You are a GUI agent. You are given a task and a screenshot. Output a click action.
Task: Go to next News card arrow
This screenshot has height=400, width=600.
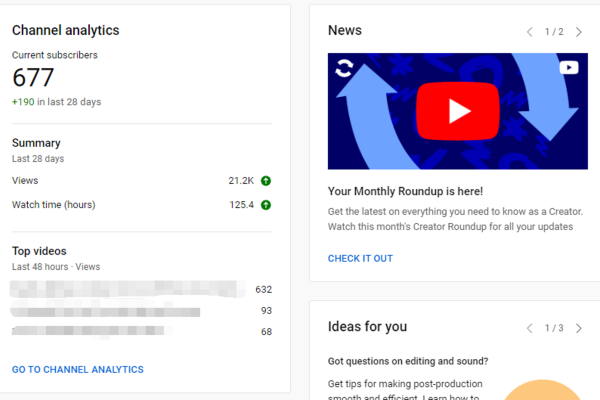[x=579, y=32]
